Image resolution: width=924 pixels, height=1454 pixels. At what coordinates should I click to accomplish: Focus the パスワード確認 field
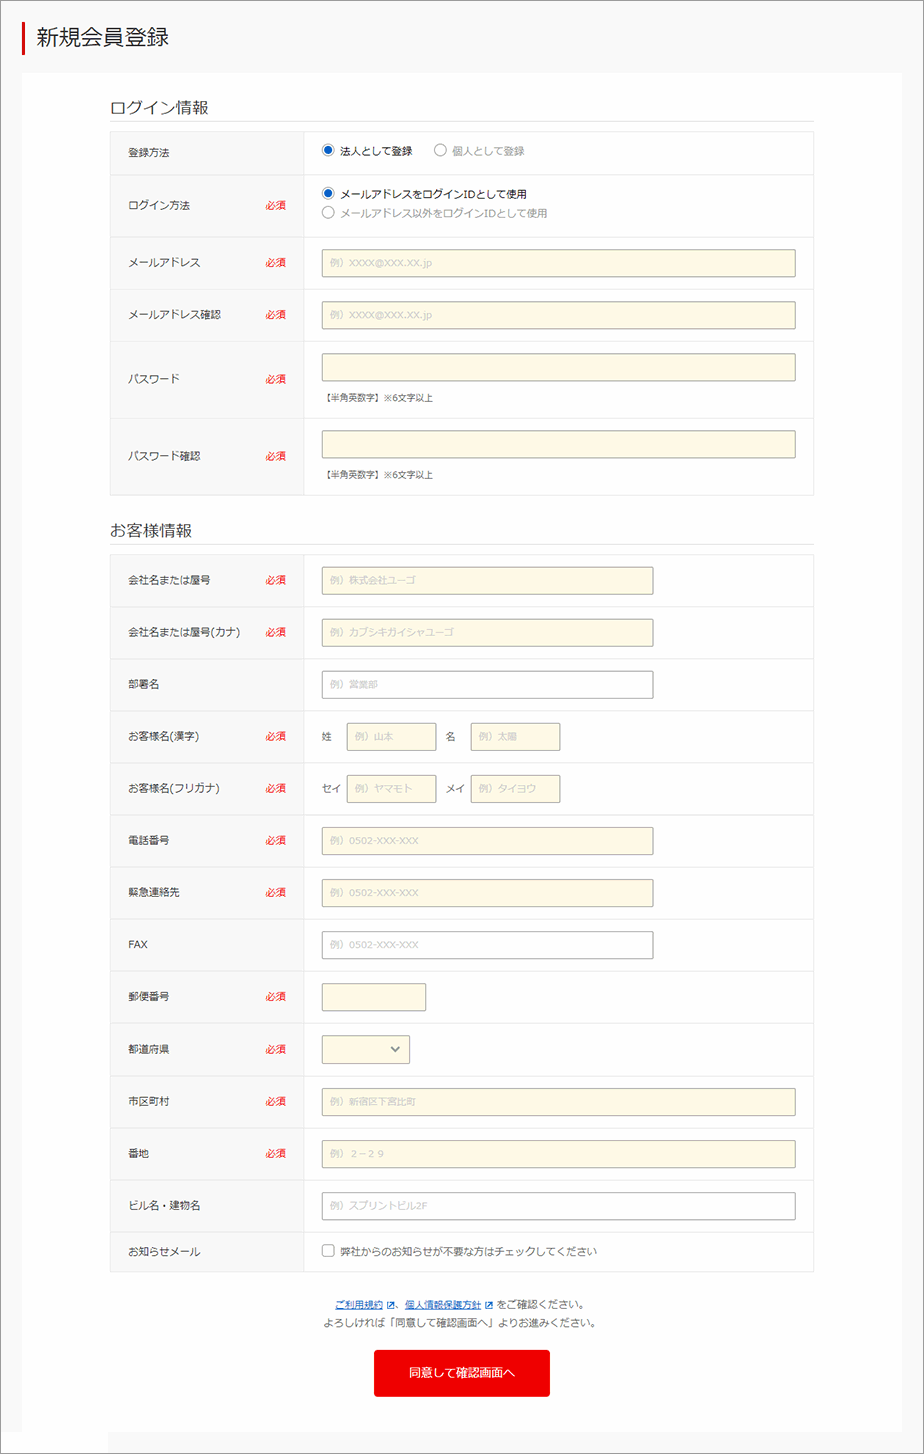tap(558, 444)
